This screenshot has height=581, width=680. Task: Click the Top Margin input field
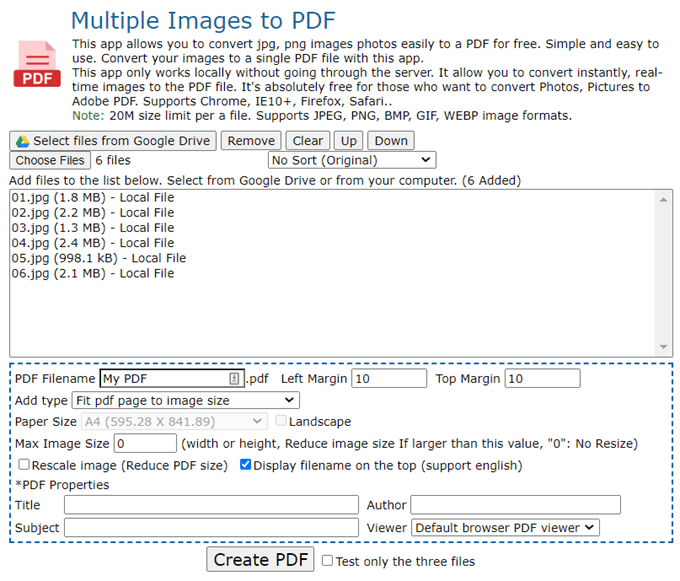click(x=542, y=379)
